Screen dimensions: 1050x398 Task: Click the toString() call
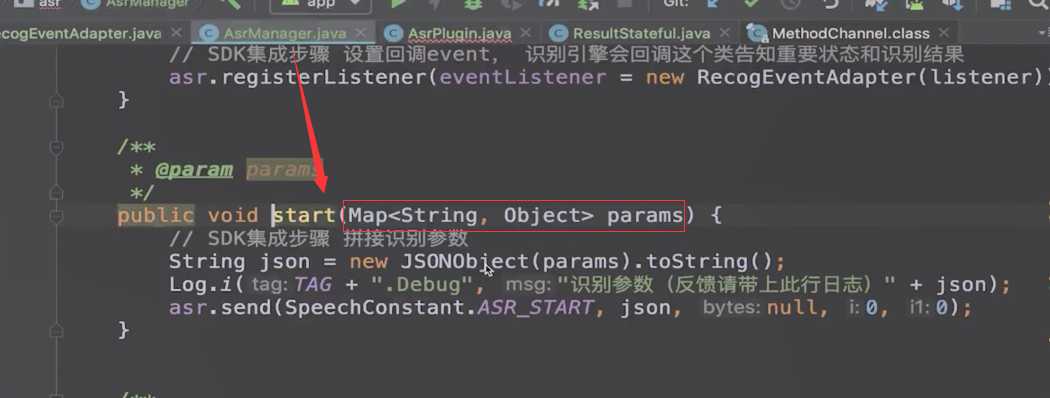[x=710, y=261]
